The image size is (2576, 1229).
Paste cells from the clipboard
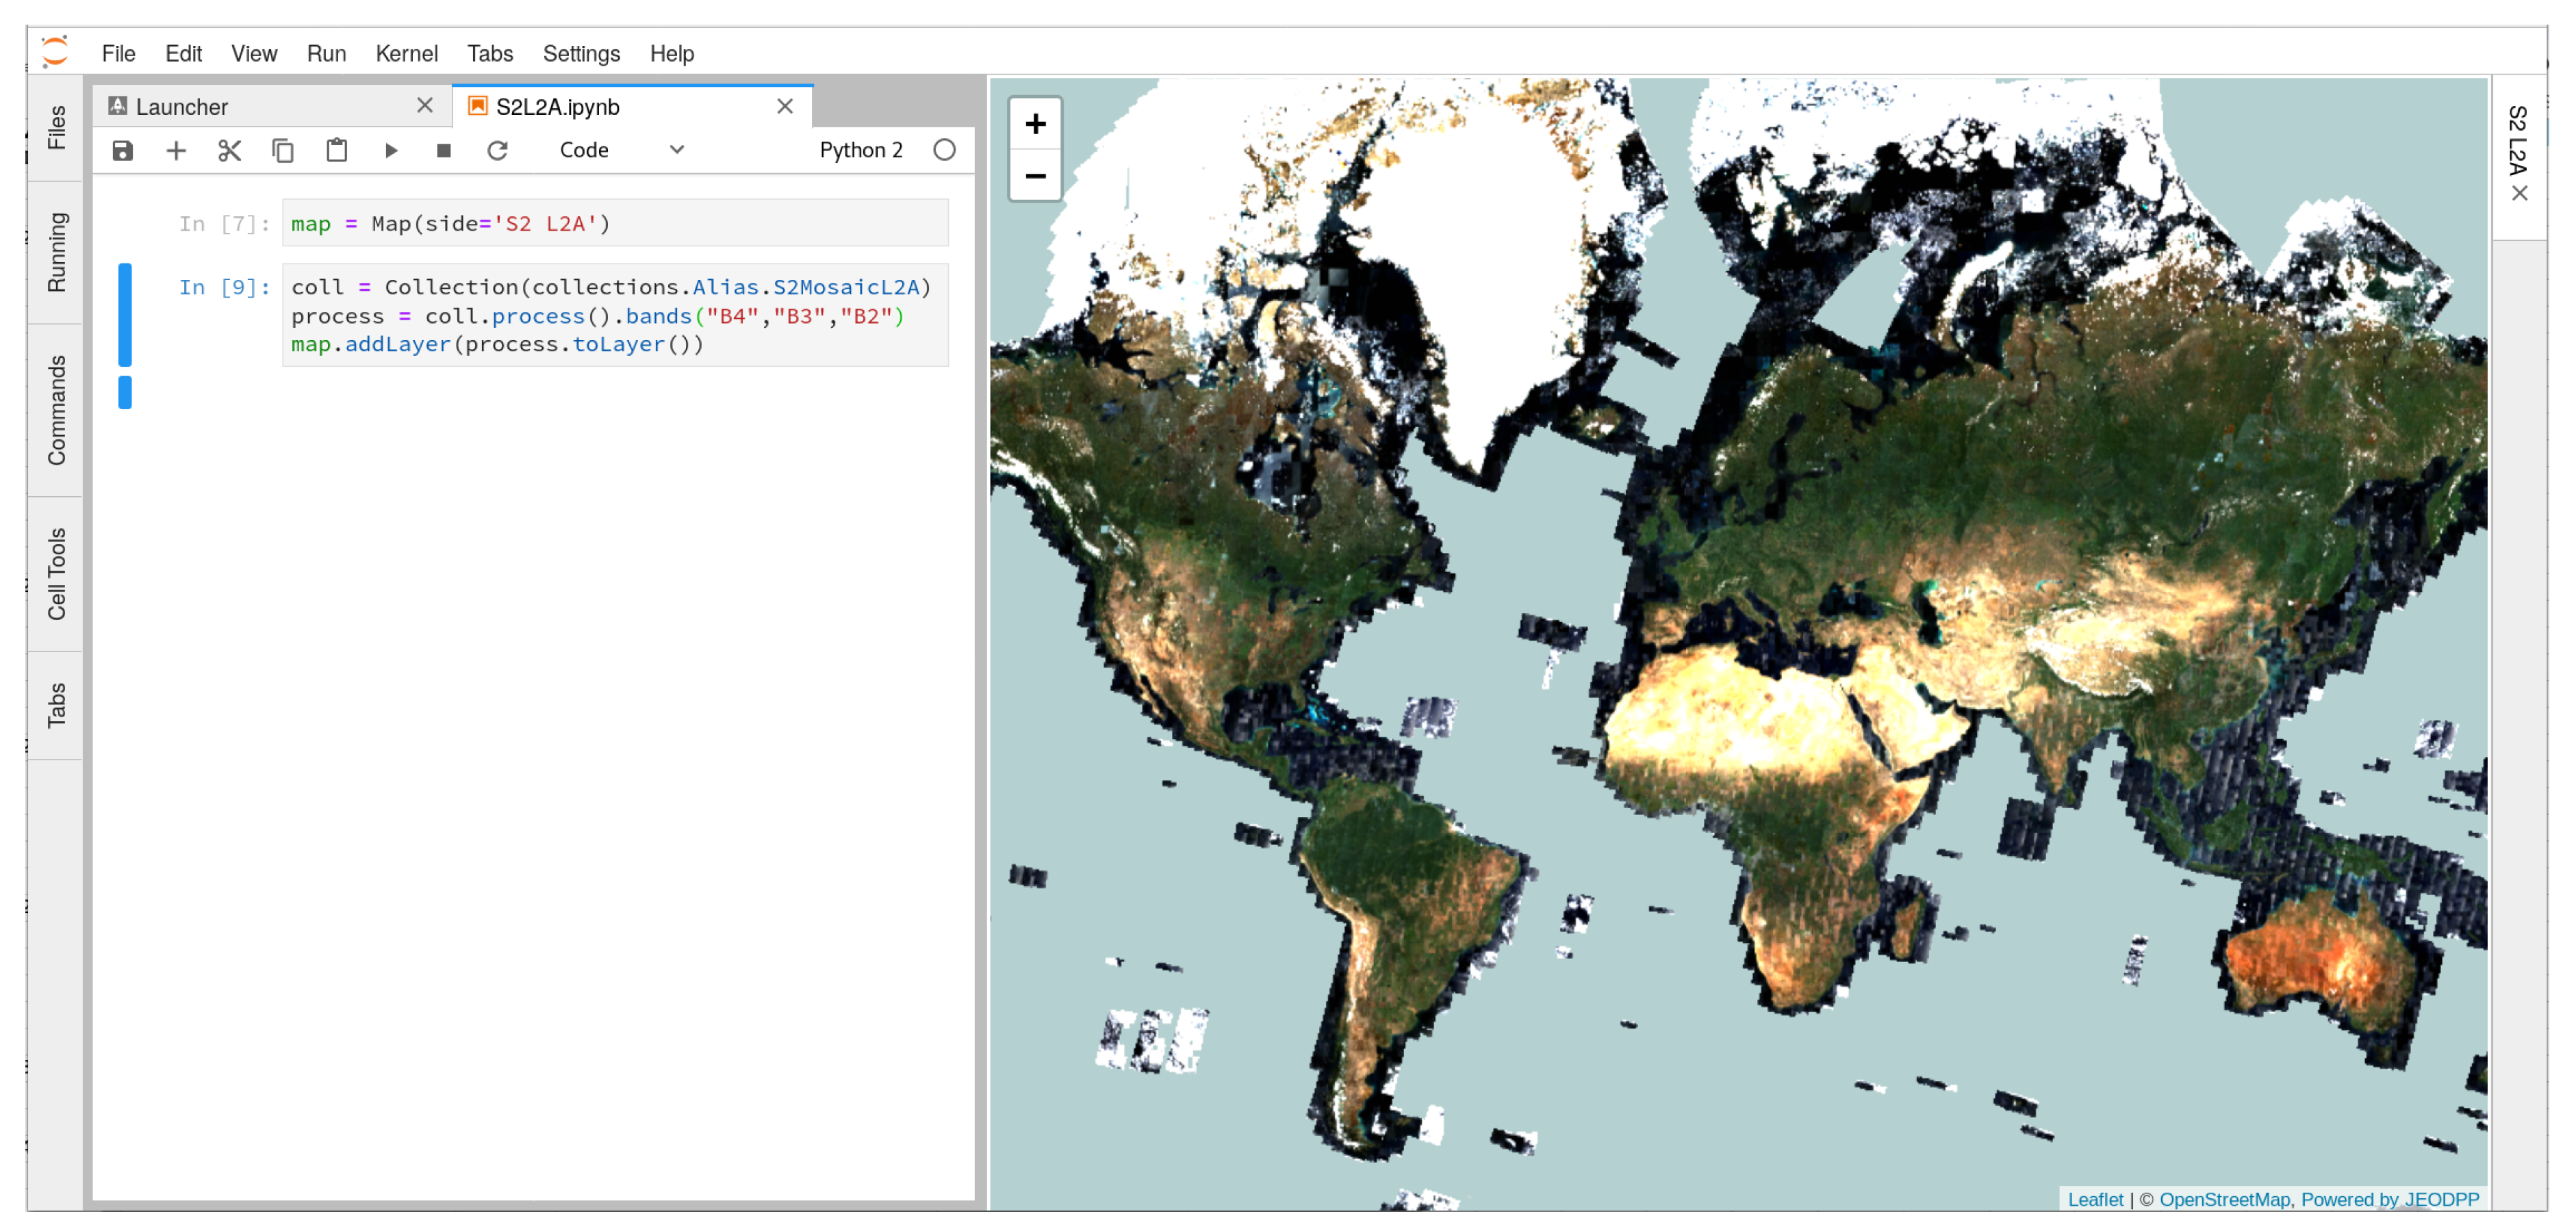click(336, 151)
